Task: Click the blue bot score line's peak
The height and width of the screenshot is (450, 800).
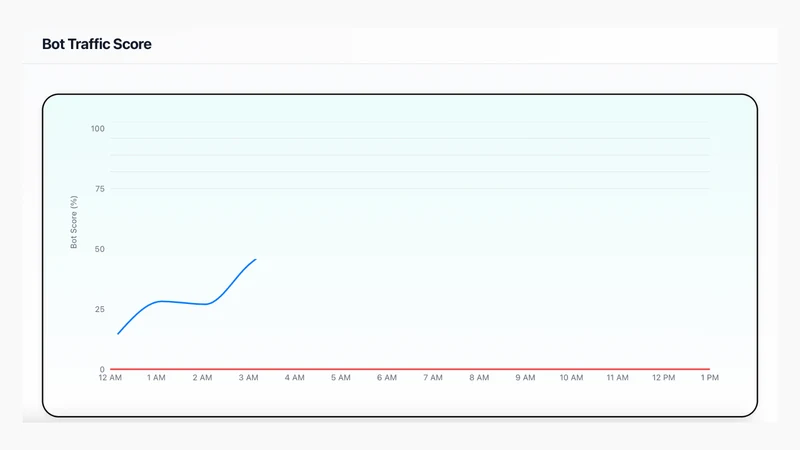Action: pos(255,260)
